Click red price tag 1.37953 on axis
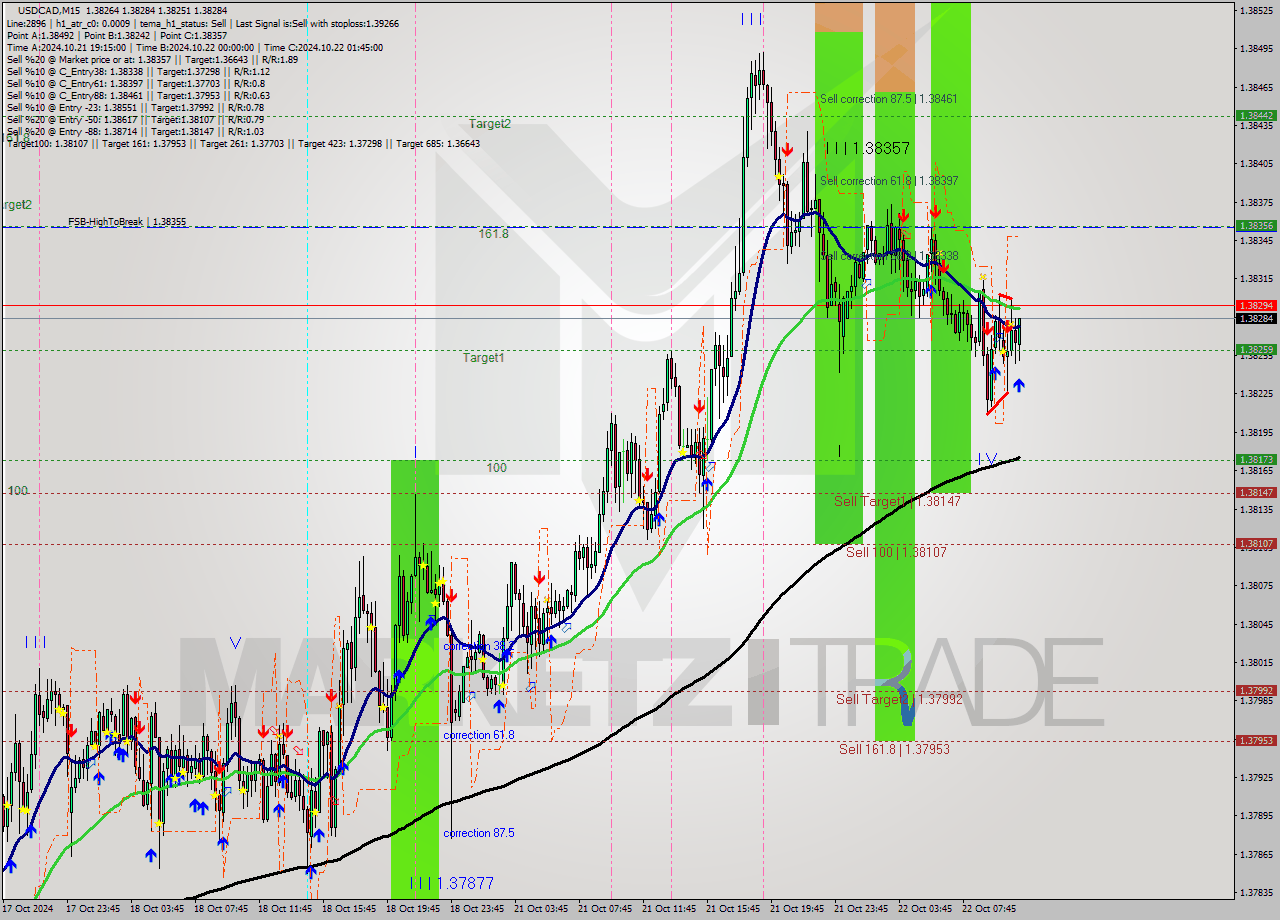The image size is (1280, 920). (1256, 740)
